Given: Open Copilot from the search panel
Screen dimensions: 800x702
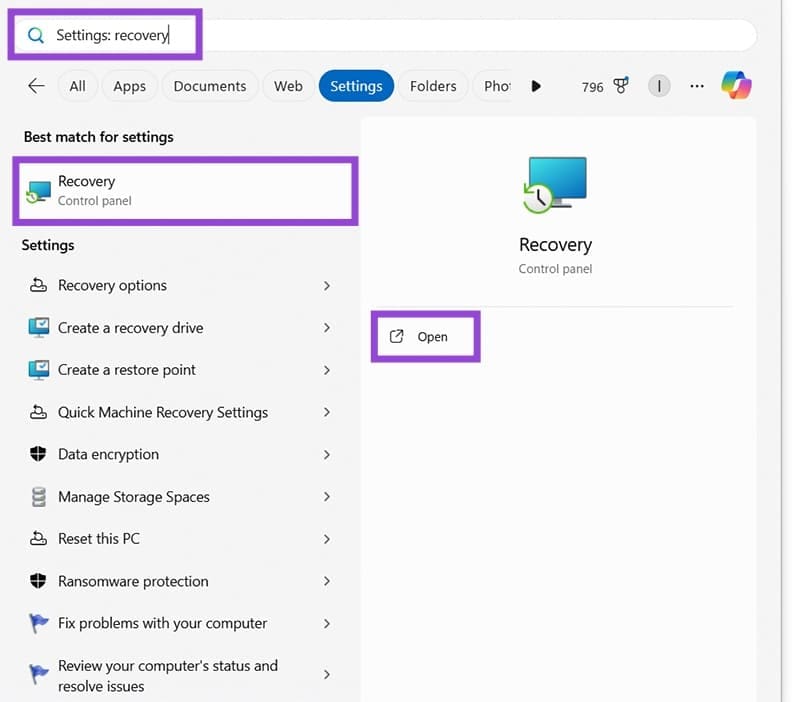Looking at the screenshot, I should tap(737, 86).
